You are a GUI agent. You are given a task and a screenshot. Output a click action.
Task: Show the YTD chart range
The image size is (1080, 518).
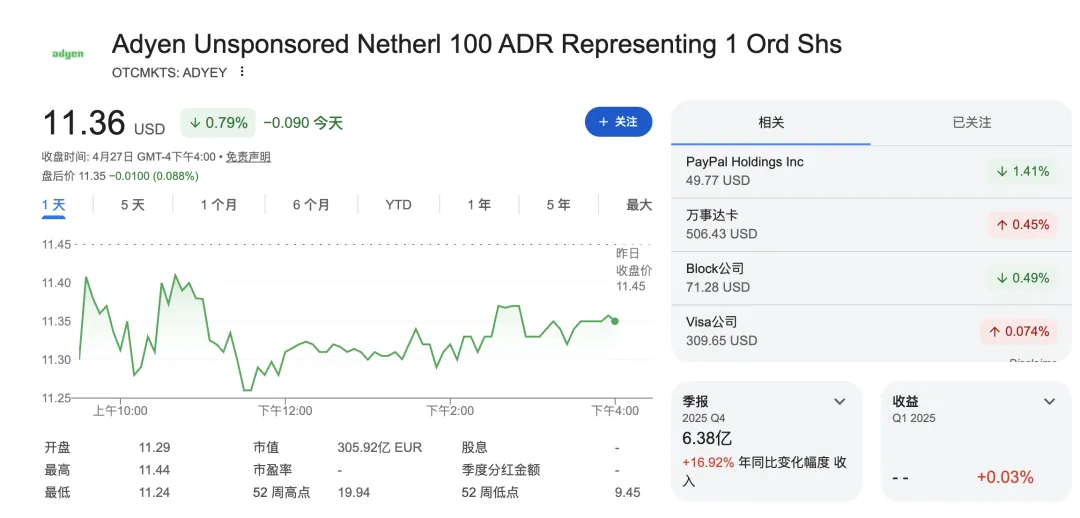click(x=398, y=205)
